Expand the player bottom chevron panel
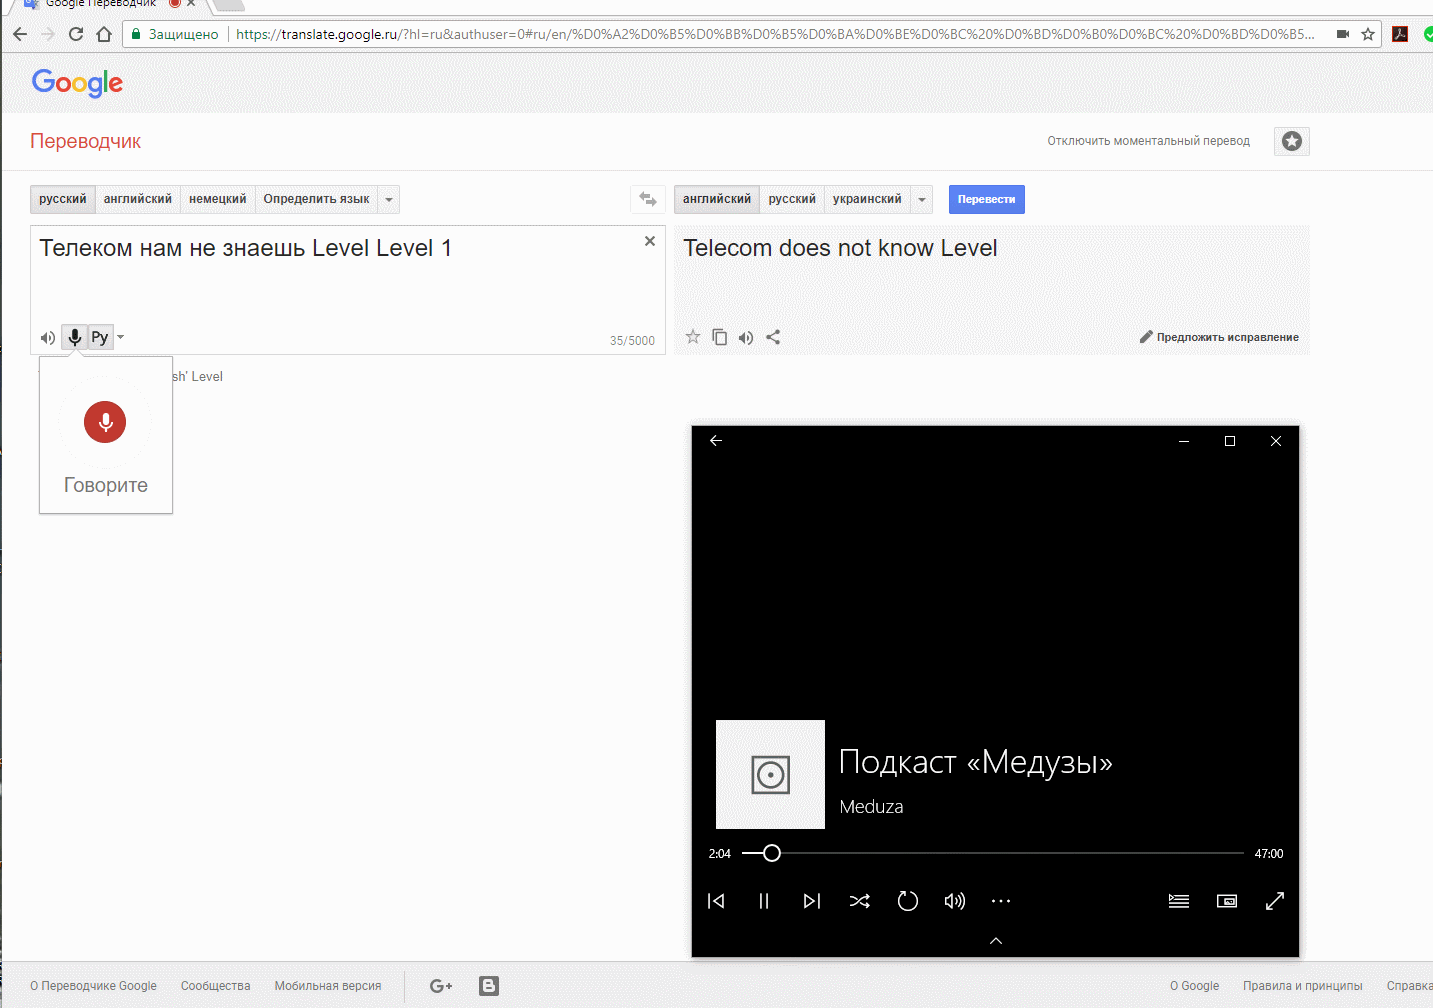 (x=996, y=941)
